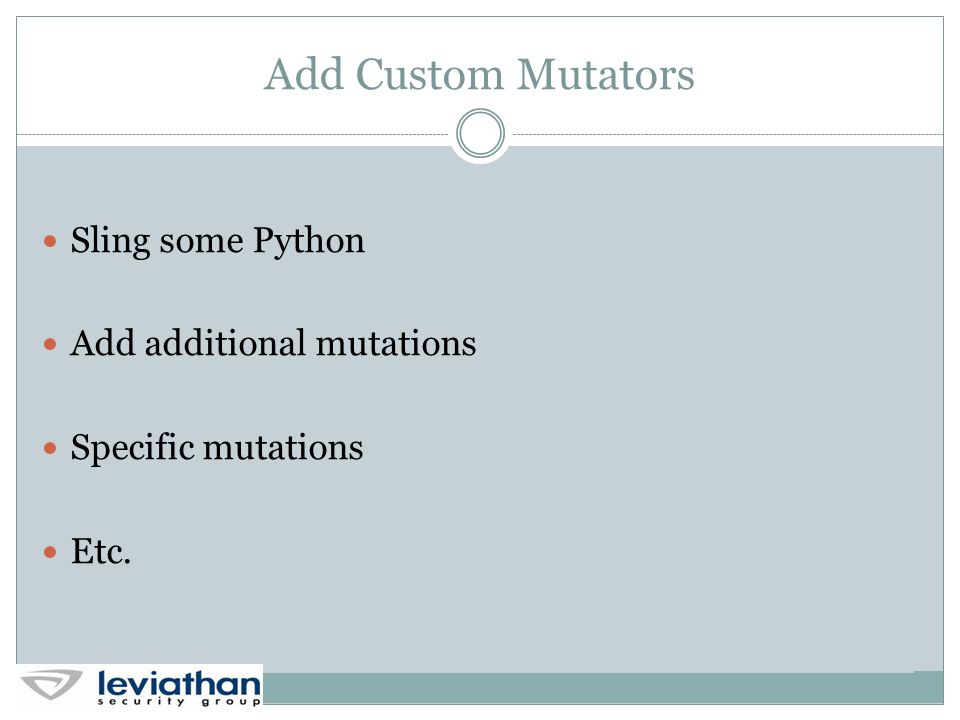Click the security group tagline text
This screenshot has width=960, height=720.
[x=179, y=702]
